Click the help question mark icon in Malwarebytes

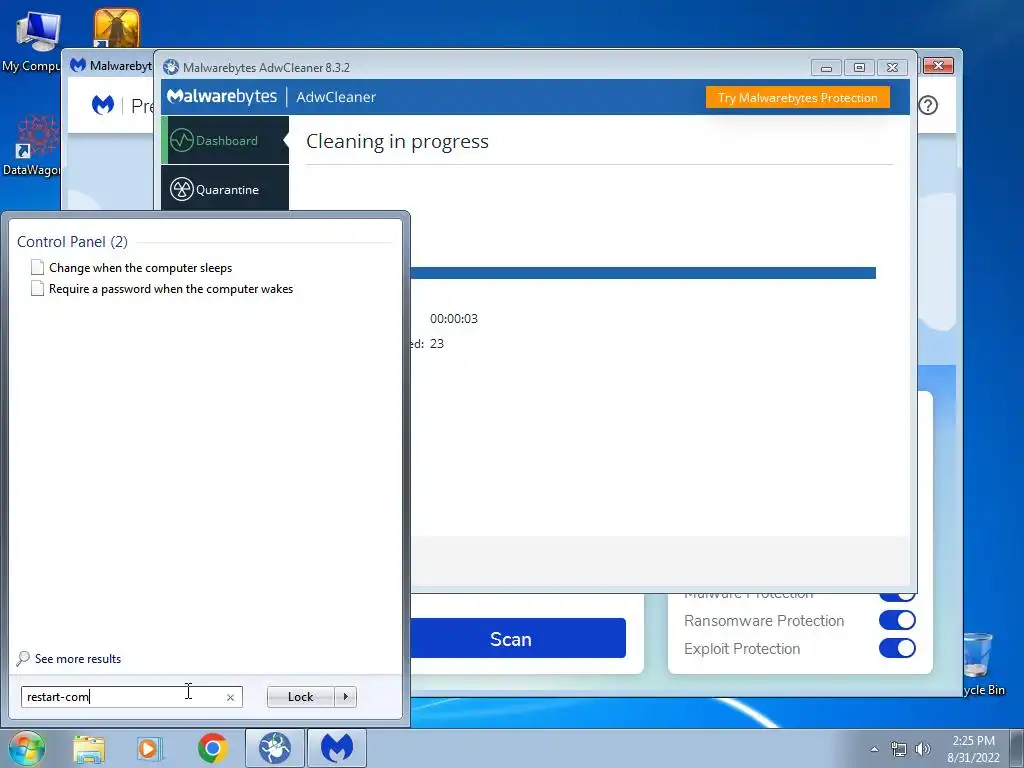click(927, 105)
